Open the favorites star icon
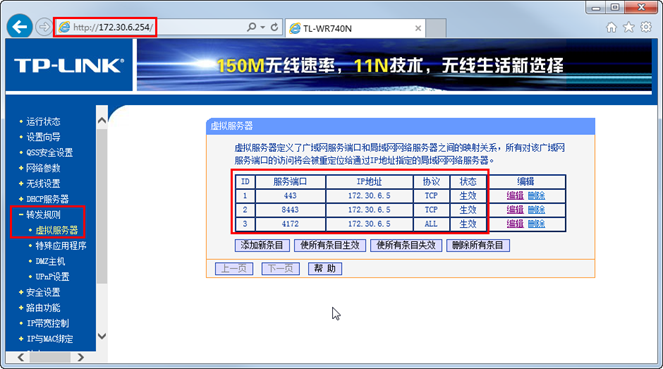Viewport: 663px width, 369px height. click(629, 27)
